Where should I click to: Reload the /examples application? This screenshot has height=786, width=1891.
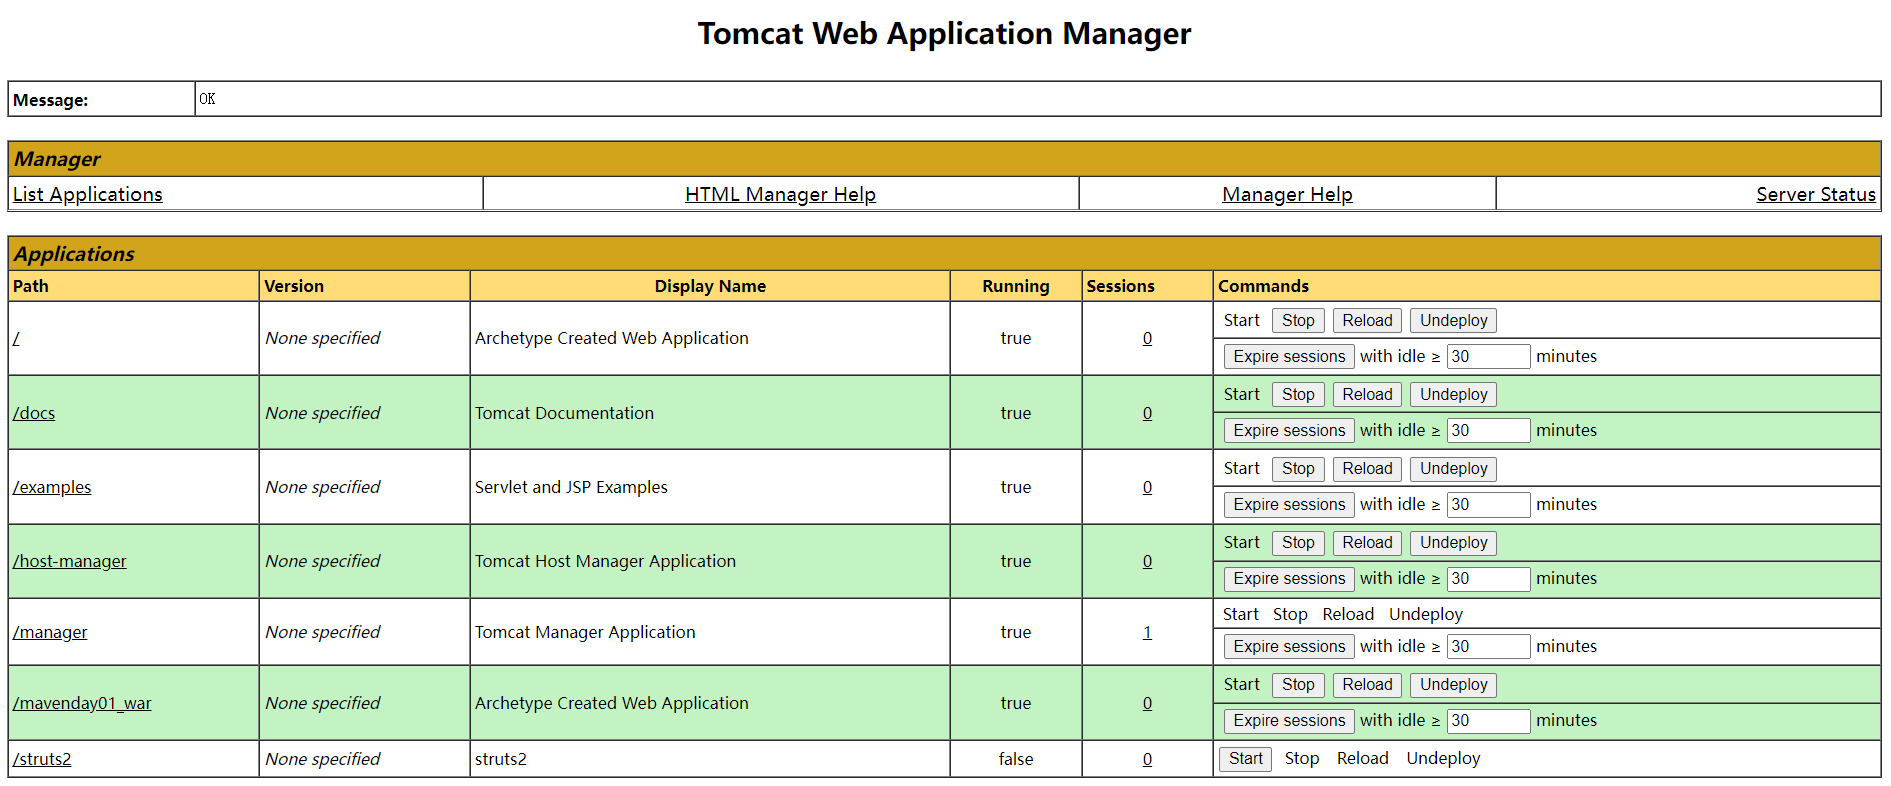click(1367, 468)
